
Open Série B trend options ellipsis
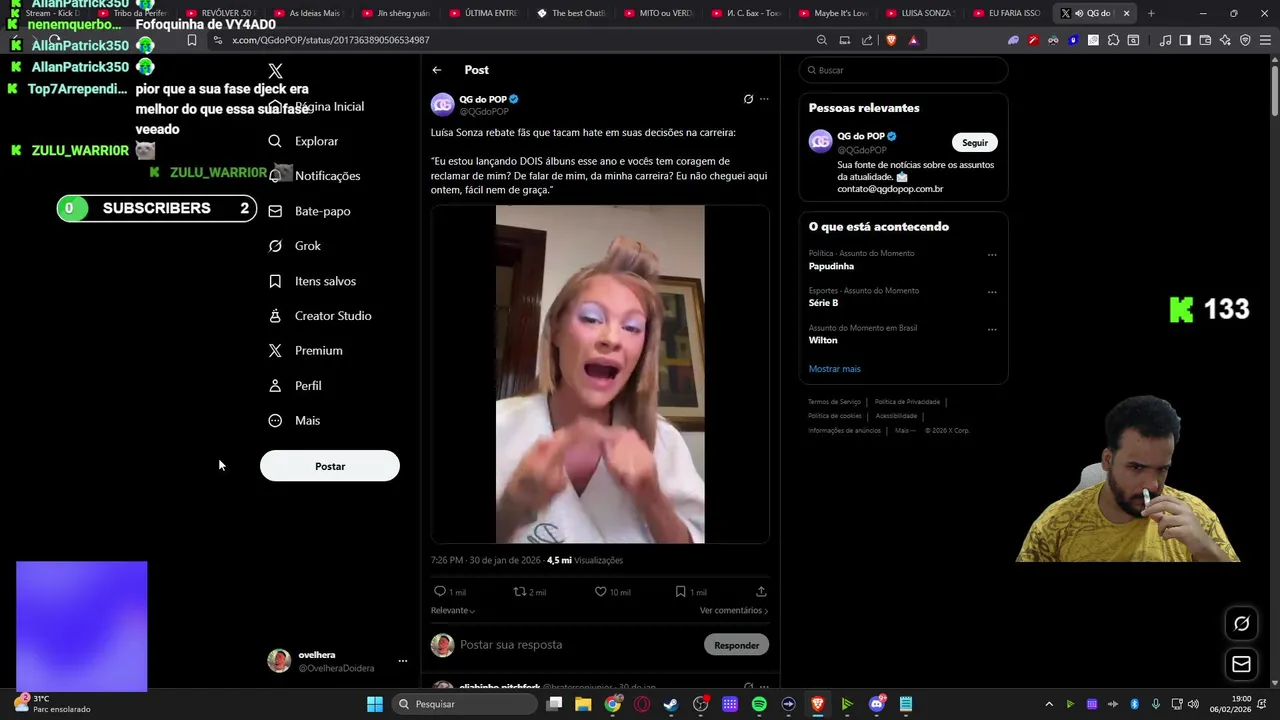(992, 292)
